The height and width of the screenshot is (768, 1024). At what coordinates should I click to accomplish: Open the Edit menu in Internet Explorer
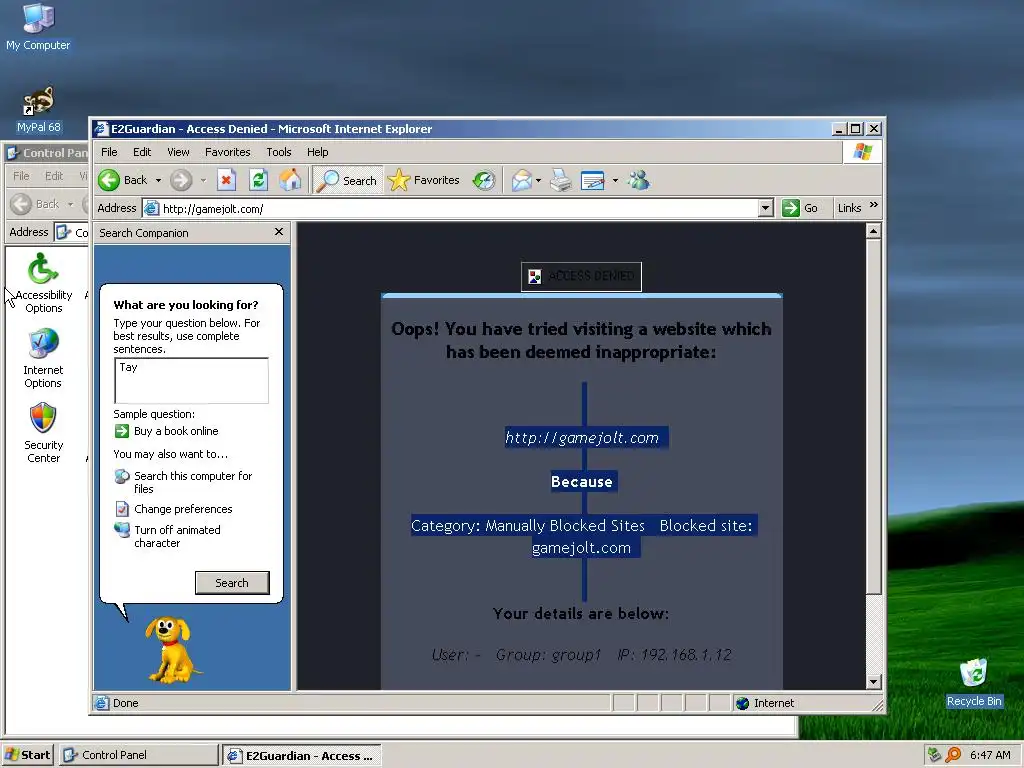coord(142,152)
